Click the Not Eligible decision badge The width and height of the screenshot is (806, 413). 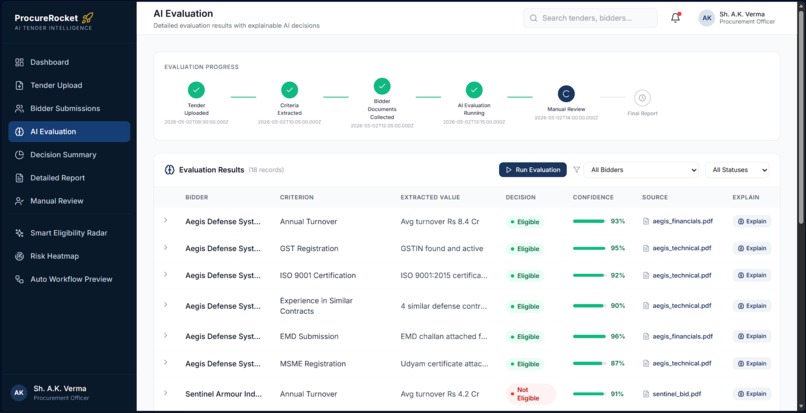530,394
